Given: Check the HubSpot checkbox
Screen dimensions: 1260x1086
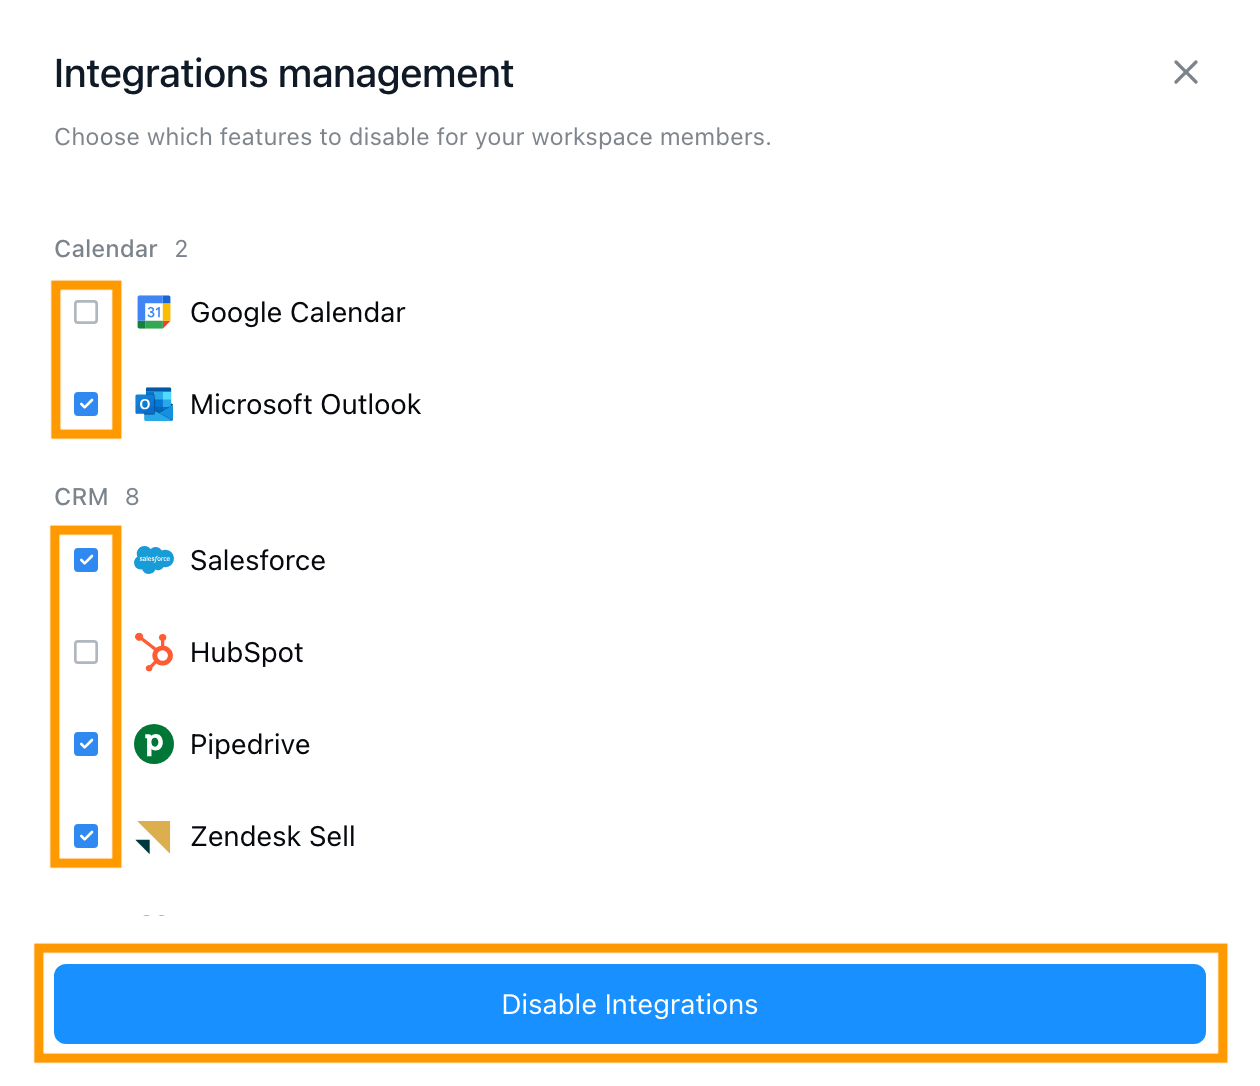Looking at the screenshot, I should tap(86, 652).
